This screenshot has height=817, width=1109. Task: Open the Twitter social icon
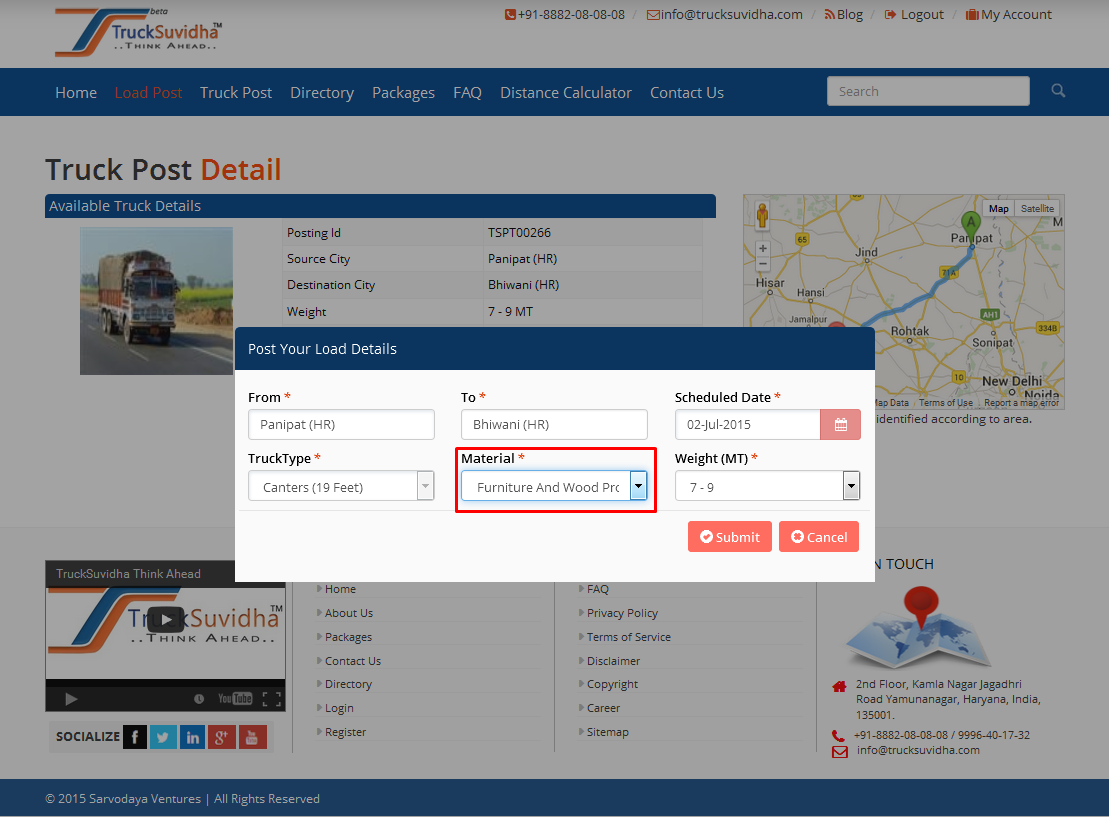164,737
